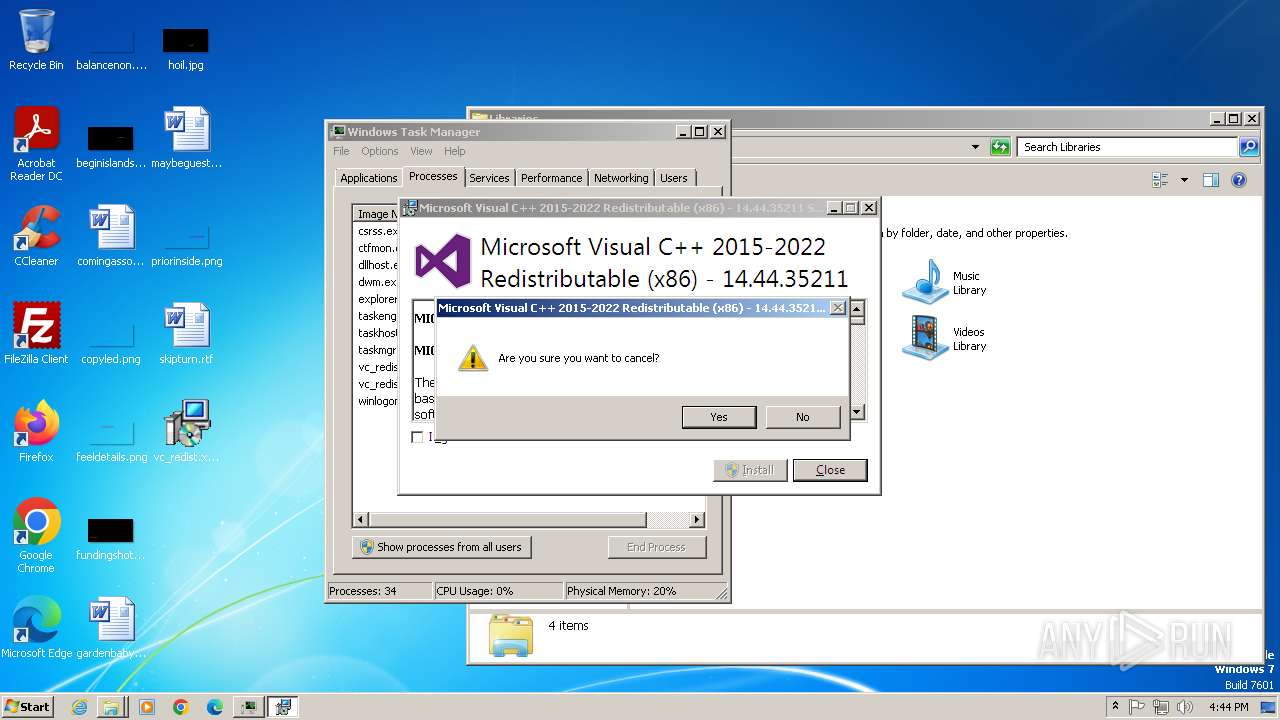1280x720 pixels.
Task: Click No in the cancel confirmation dialog
Action: 802,417
